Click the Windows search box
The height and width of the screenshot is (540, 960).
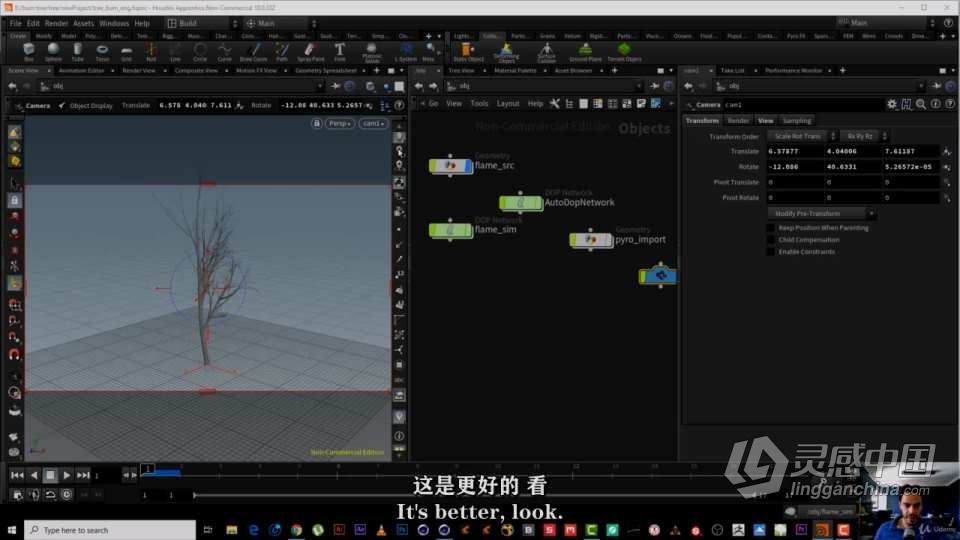pyautogui.click(x=110, y=530)
